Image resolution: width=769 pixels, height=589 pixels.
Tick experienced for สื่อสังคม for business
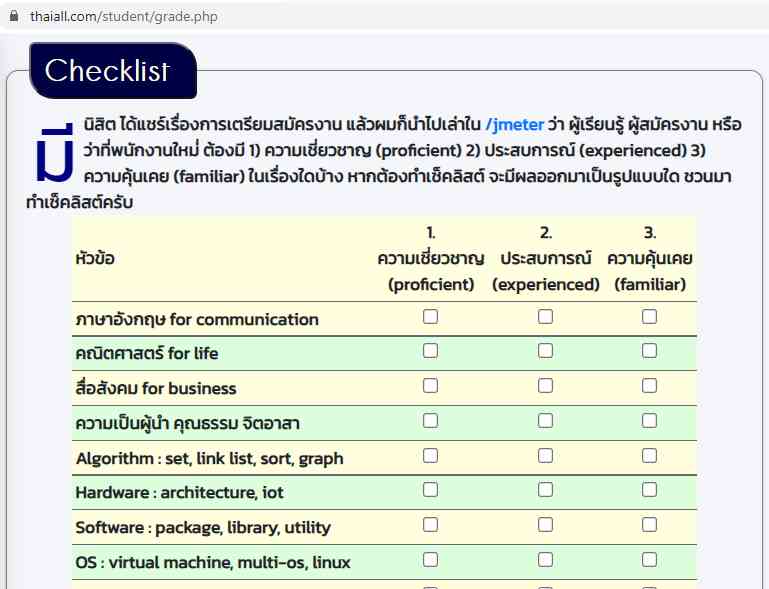546,386
